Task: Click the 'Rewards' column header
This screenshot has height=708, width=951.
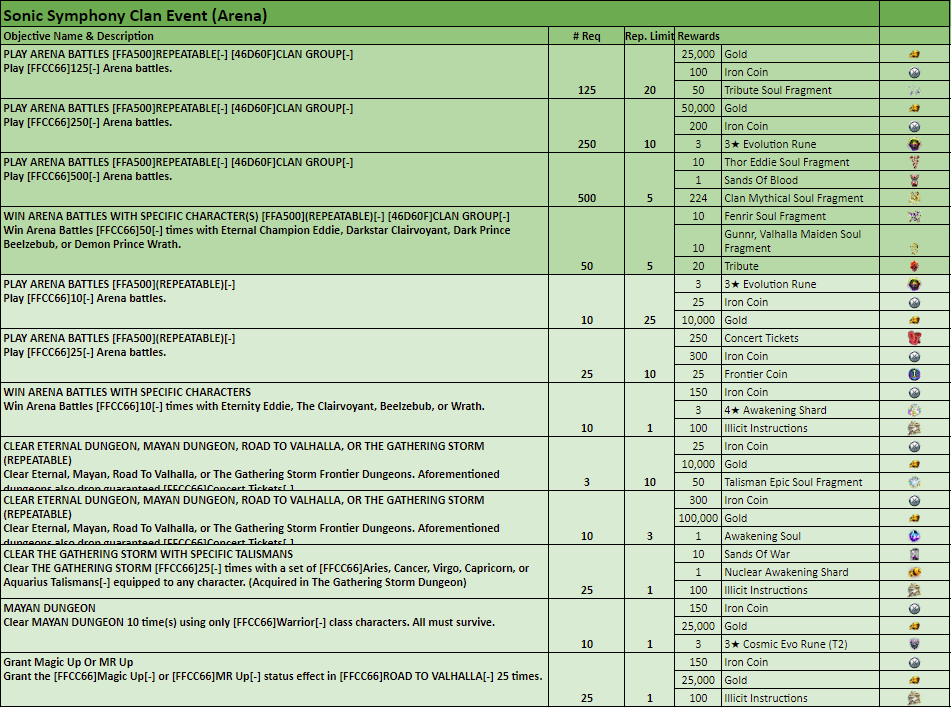Action: [x=698, y=36]
